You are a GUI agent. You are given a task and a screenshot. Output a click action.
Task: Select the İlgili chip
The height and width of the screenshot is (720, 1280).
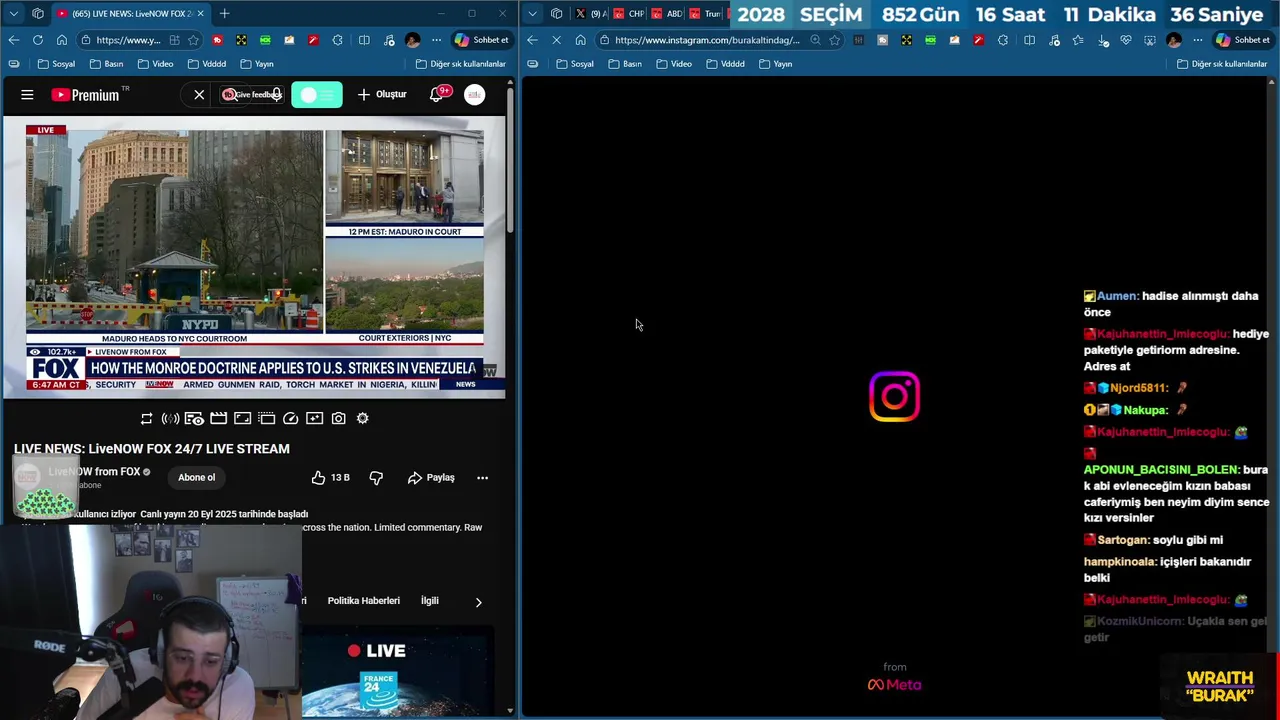[x=430, y=601]
